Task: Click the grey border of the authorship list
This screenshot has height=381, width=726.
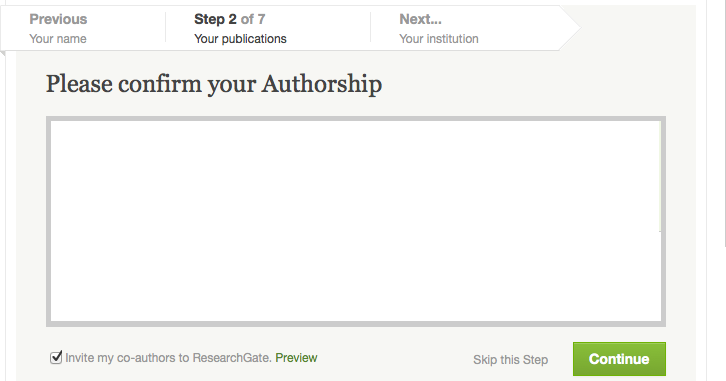Action: pyautogui.click(x=356, y=119)
